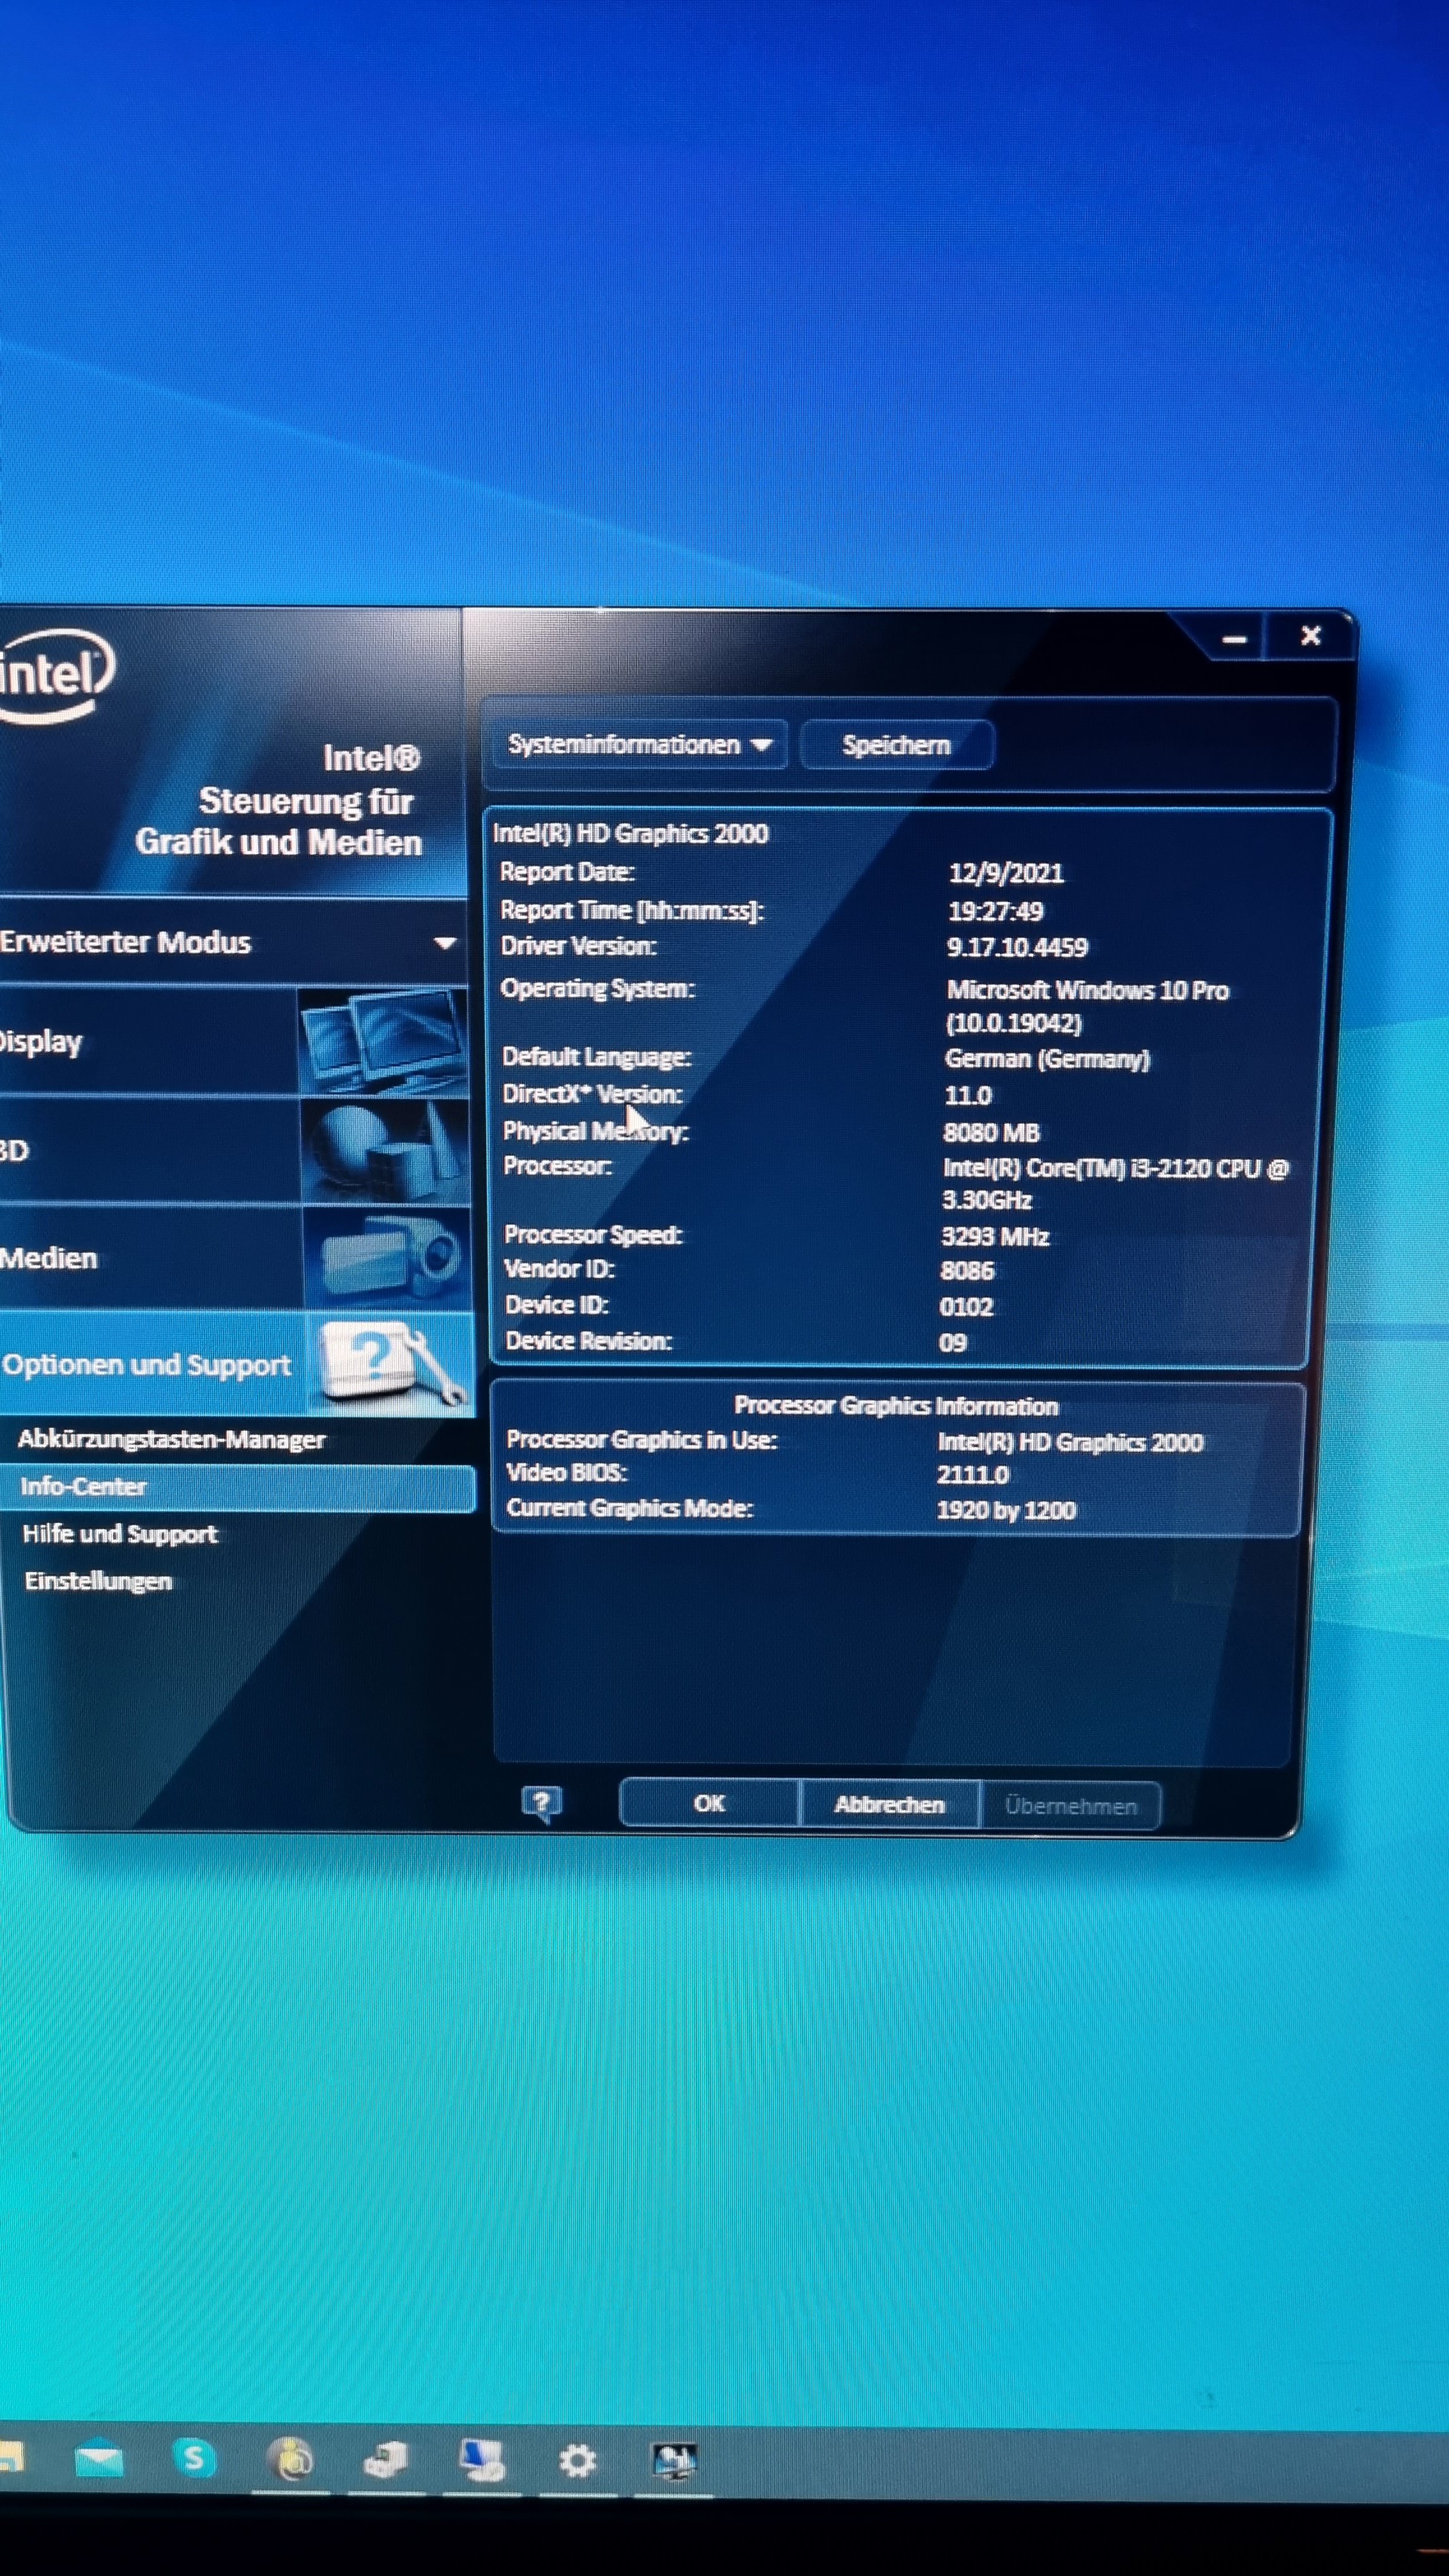Open Skype from the taskbar
The width and height of the screenshot is (1449, 2576).
pos(194,2459)
